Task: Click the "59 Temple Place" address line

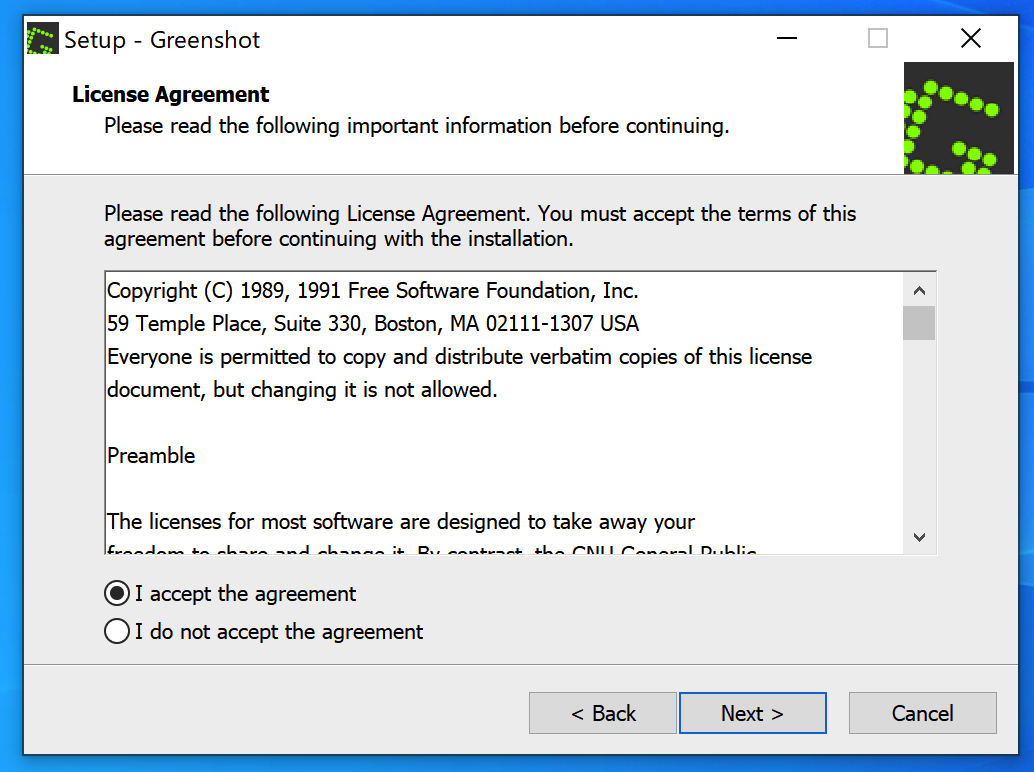Action: click(372, 324)
